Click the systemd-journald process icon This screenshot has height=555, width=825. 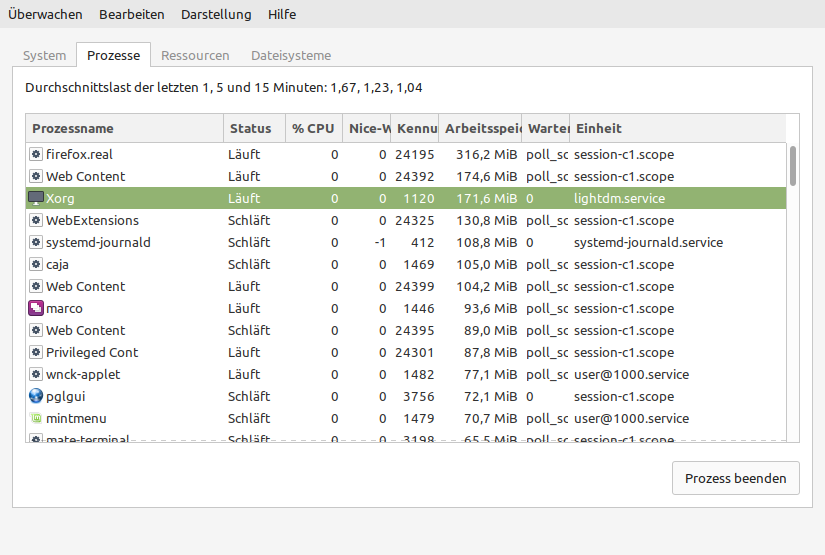[x=36, y=242]
